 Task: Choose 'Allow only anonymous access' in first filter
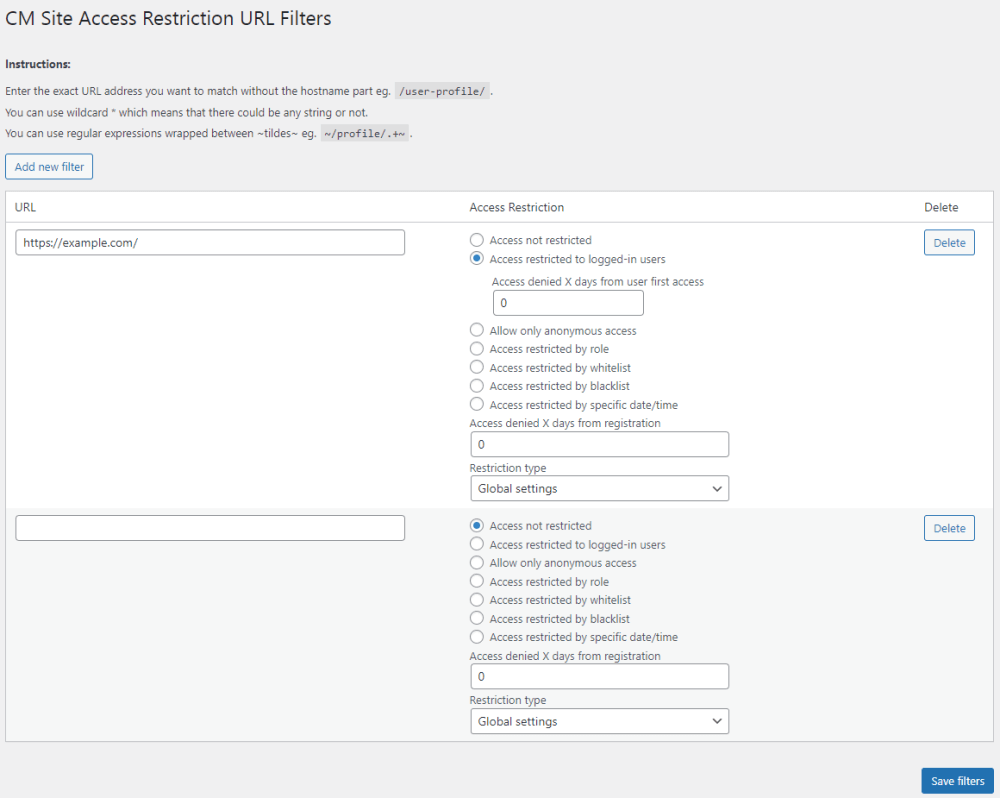(477, 331)
